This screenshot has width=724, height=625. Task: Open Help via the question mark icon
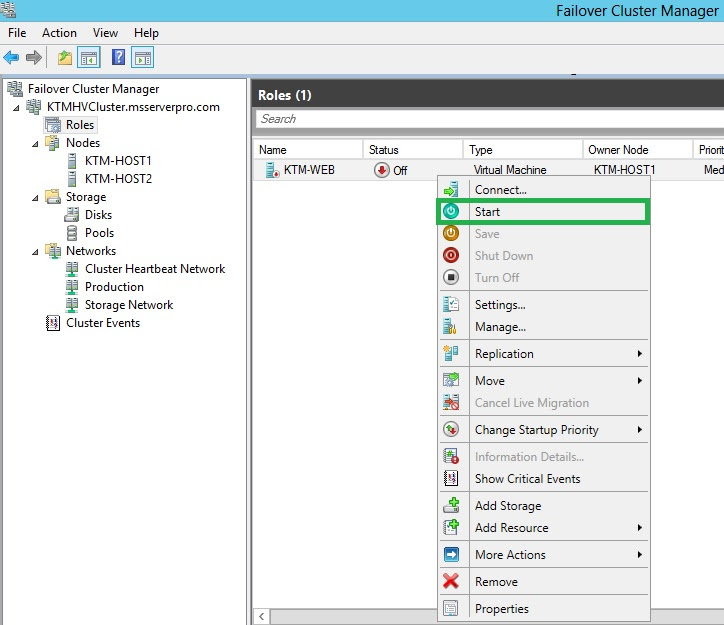[x=118, y=57]
